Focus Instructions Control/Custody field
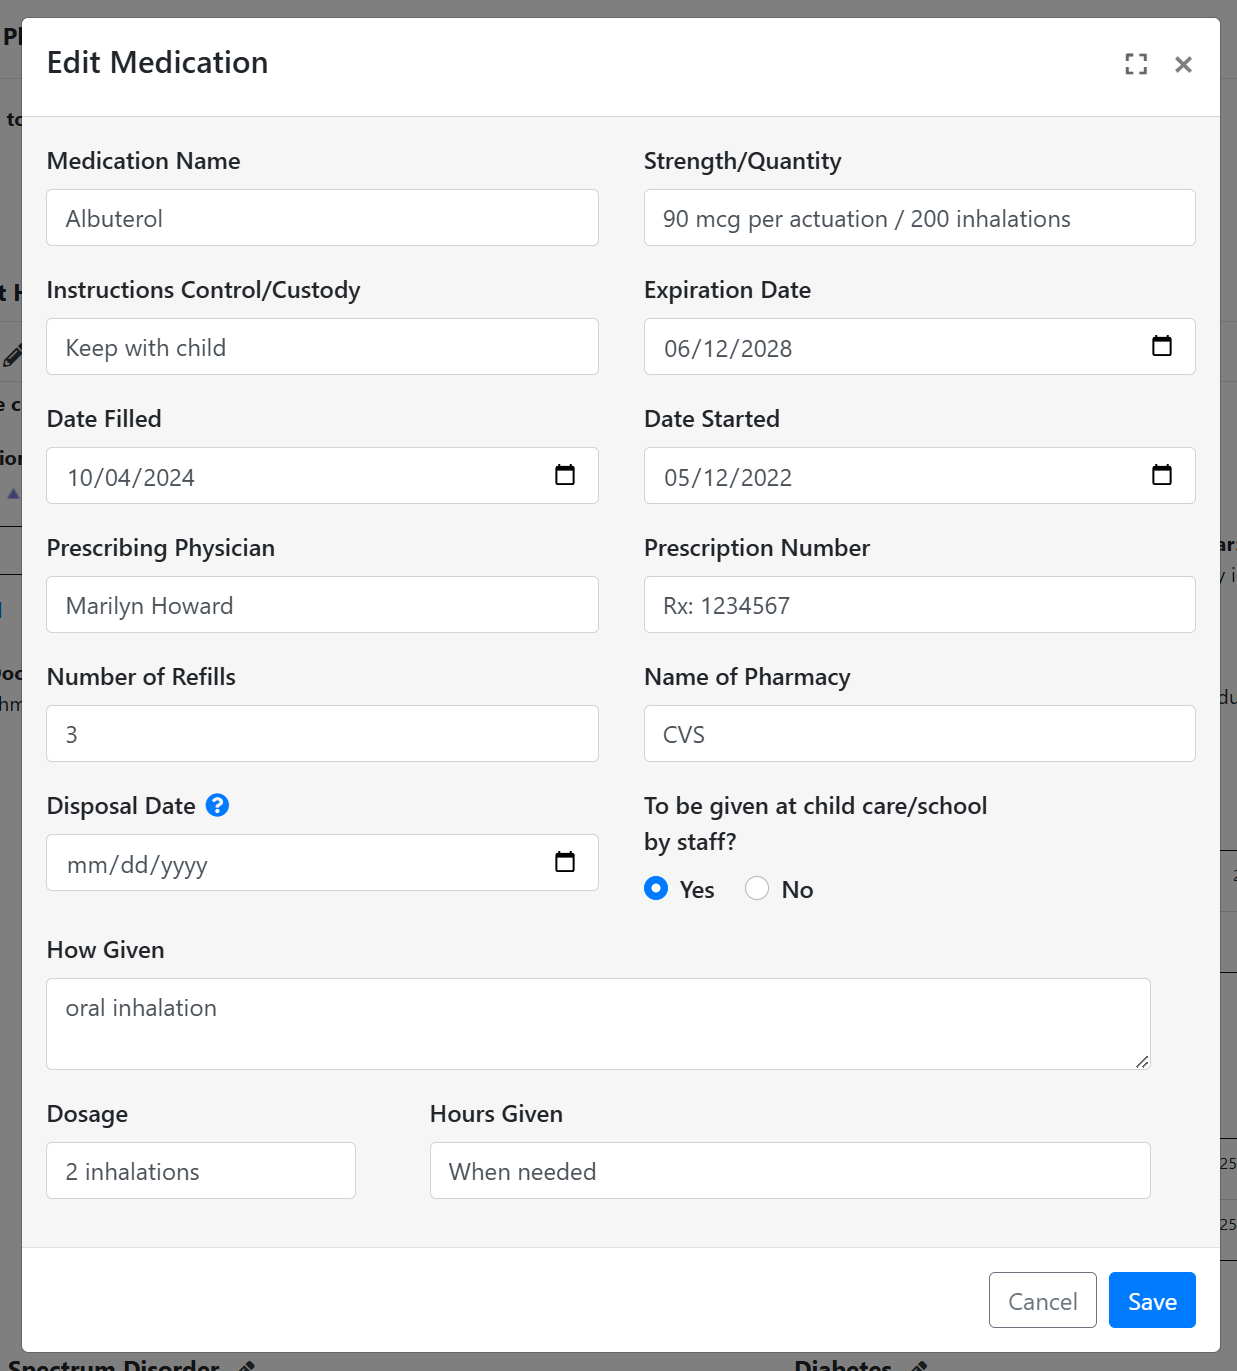Screen dimensions: 1237x1371 (x=322, y=347)
